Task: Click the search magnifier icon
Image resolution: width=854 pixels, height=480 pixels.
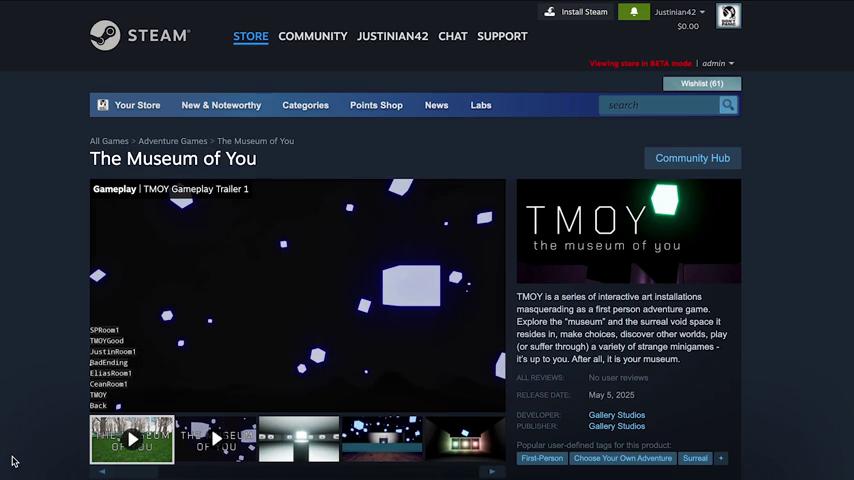Action: coord(728,105)
